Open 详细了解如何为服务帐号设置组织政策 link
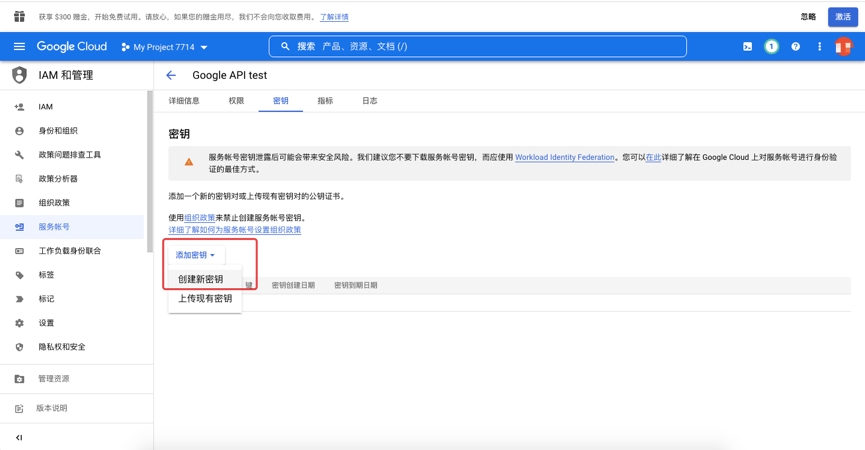 click(234, 230)
